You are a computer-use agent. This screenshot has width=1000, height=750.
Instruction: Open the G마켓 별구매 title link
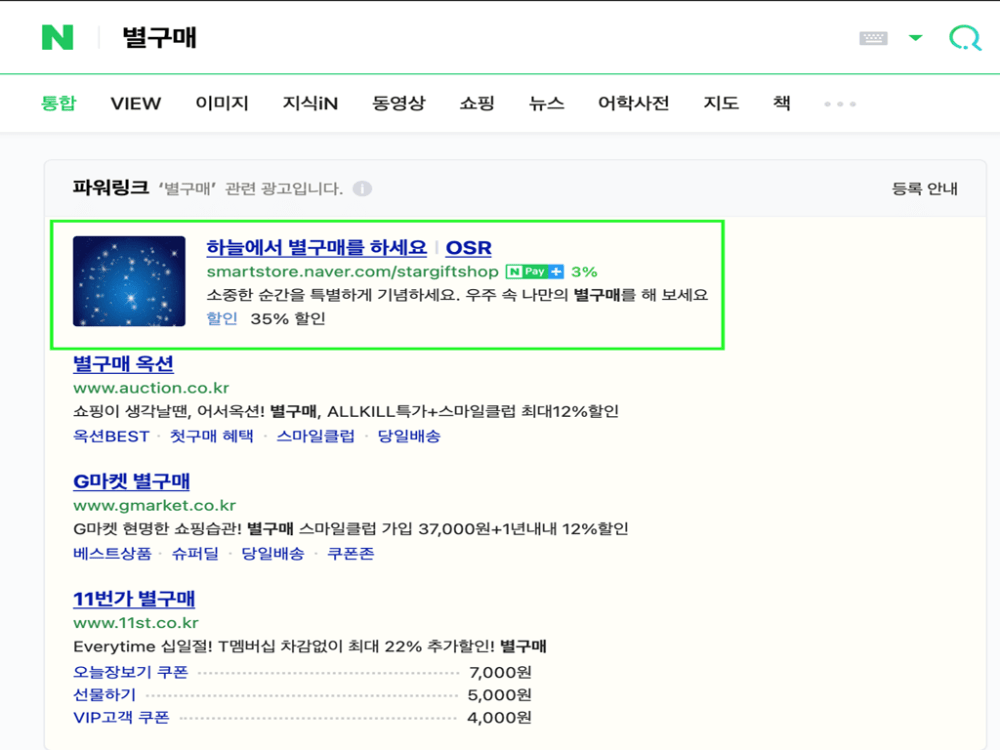131,482
